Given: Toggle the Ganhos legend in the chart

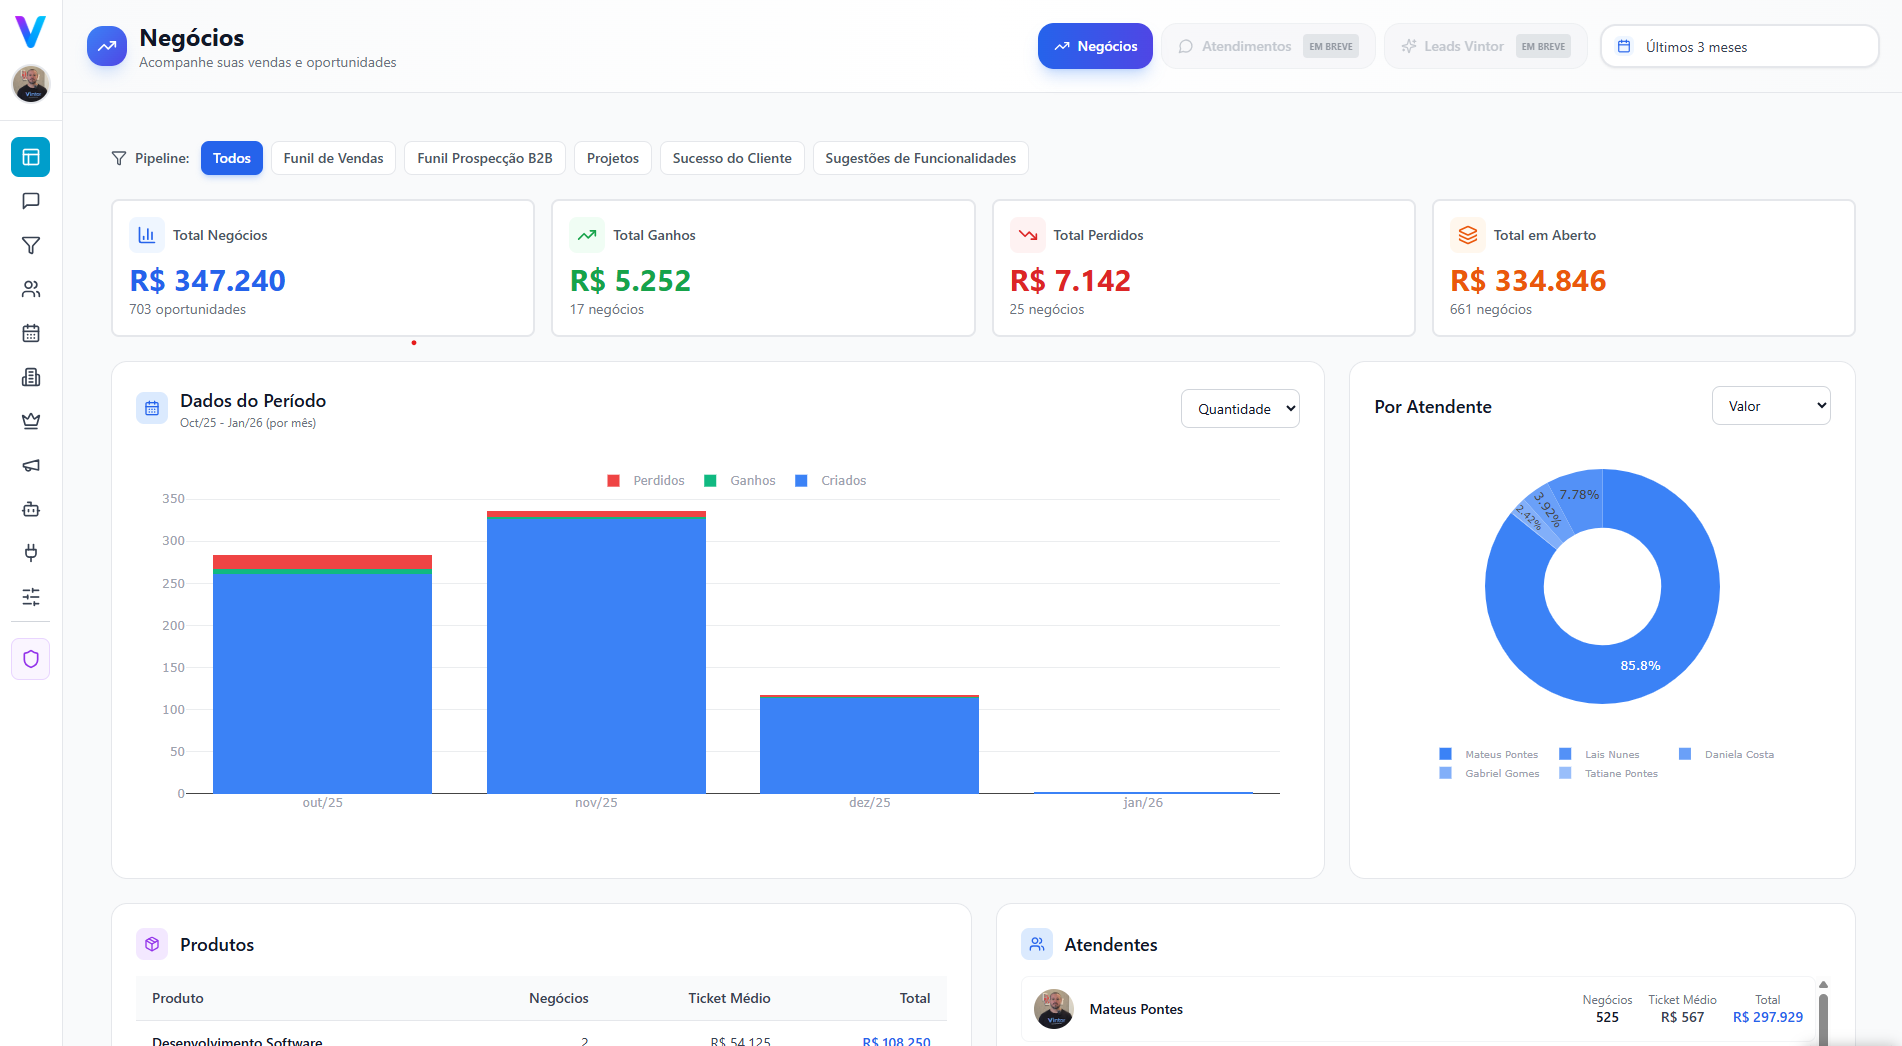Looking at the screenshot, I should tap(740, 480).
